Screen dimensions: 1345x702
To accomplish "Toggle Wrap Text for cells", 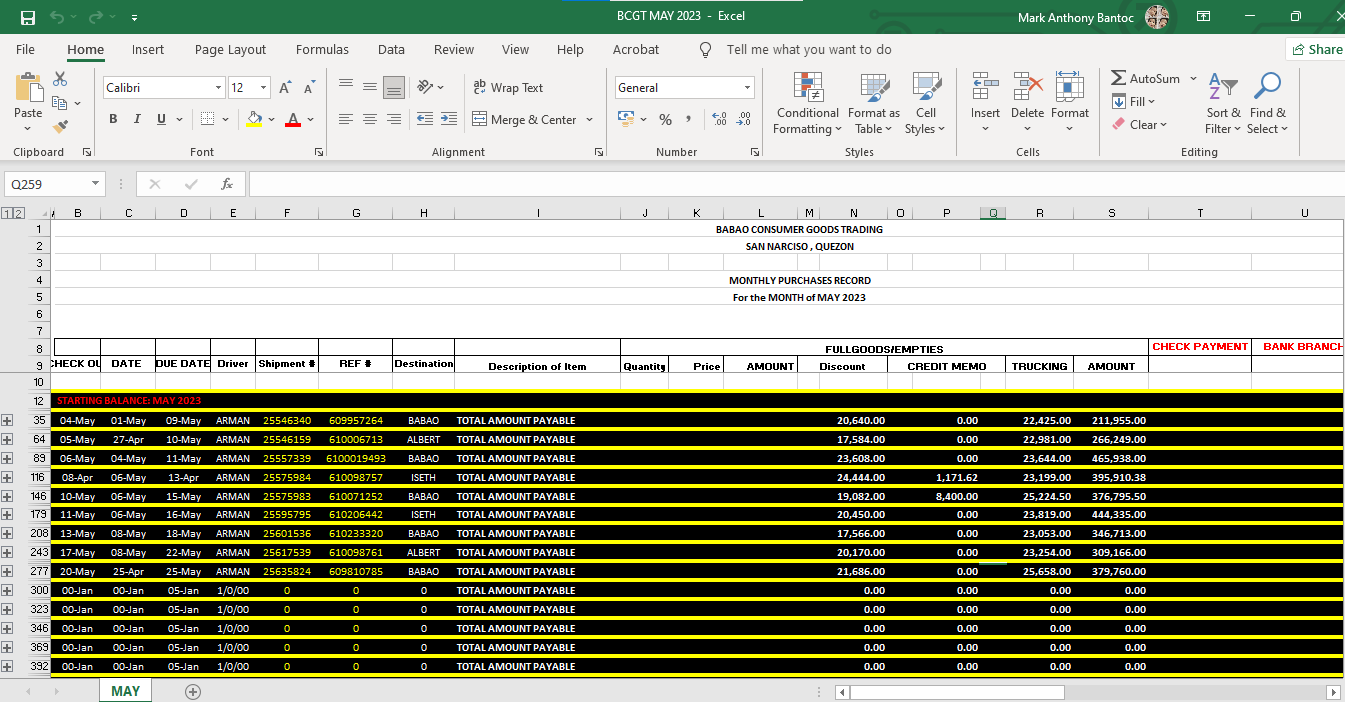I will [508, 88].
